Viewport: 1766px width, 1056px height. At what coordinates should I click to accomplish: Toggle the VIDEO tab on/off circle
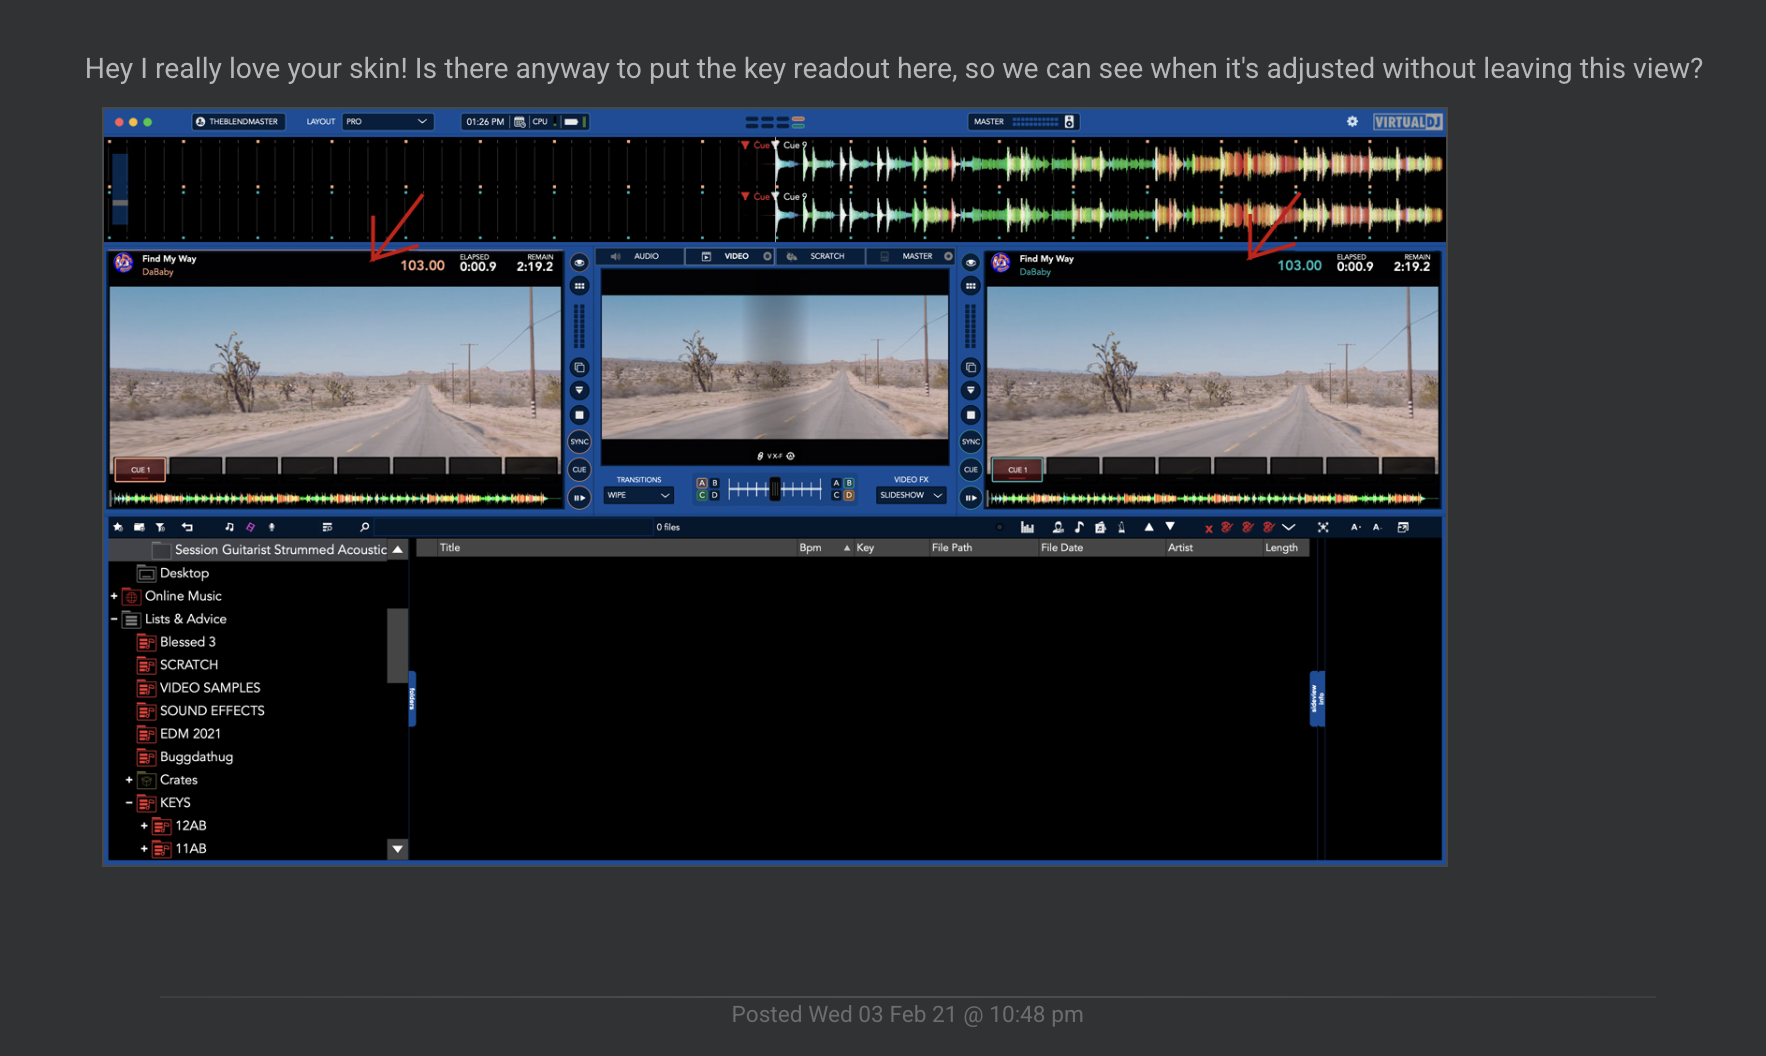(x=767, y=257)
